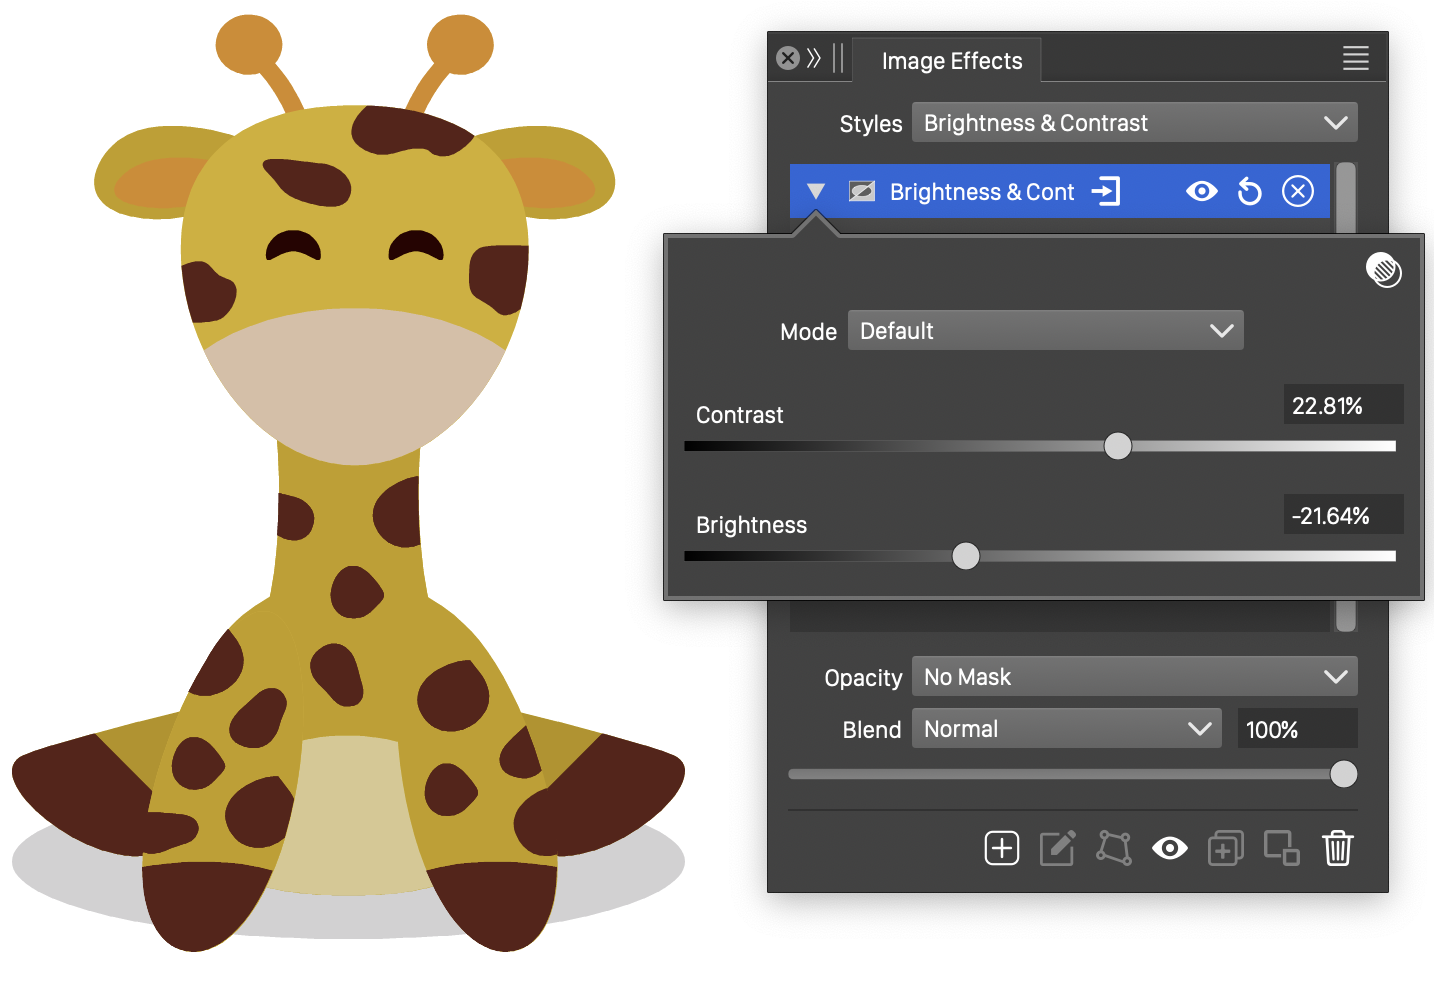Click the shape region node icon

tap(1113, 848)
